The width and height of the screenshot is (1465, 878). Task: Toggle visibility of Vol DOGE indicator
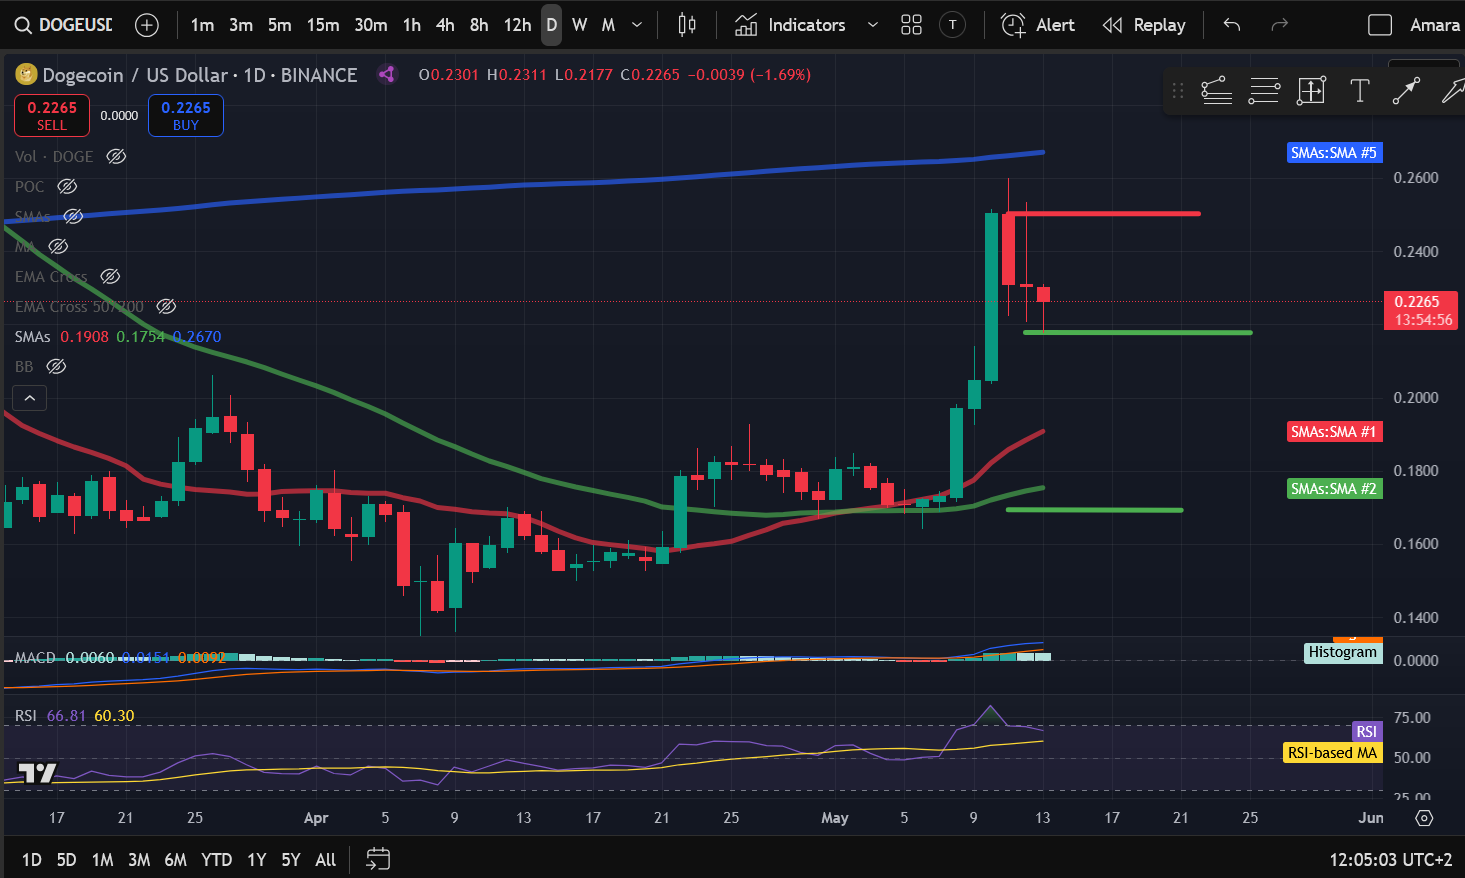(x=117, y=156)
